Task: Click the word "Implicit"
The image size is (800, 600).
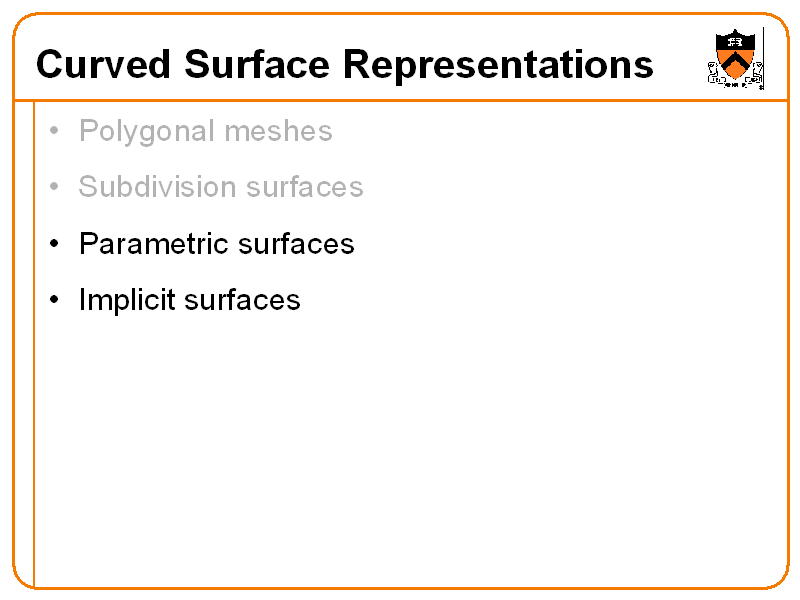Action: click(x=127, y=300)
